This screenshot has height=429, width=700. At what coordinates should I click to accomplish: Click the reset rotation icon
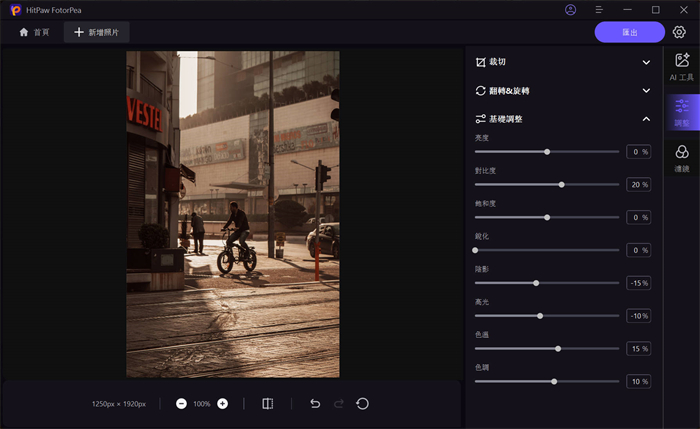[x=362, y=404]
